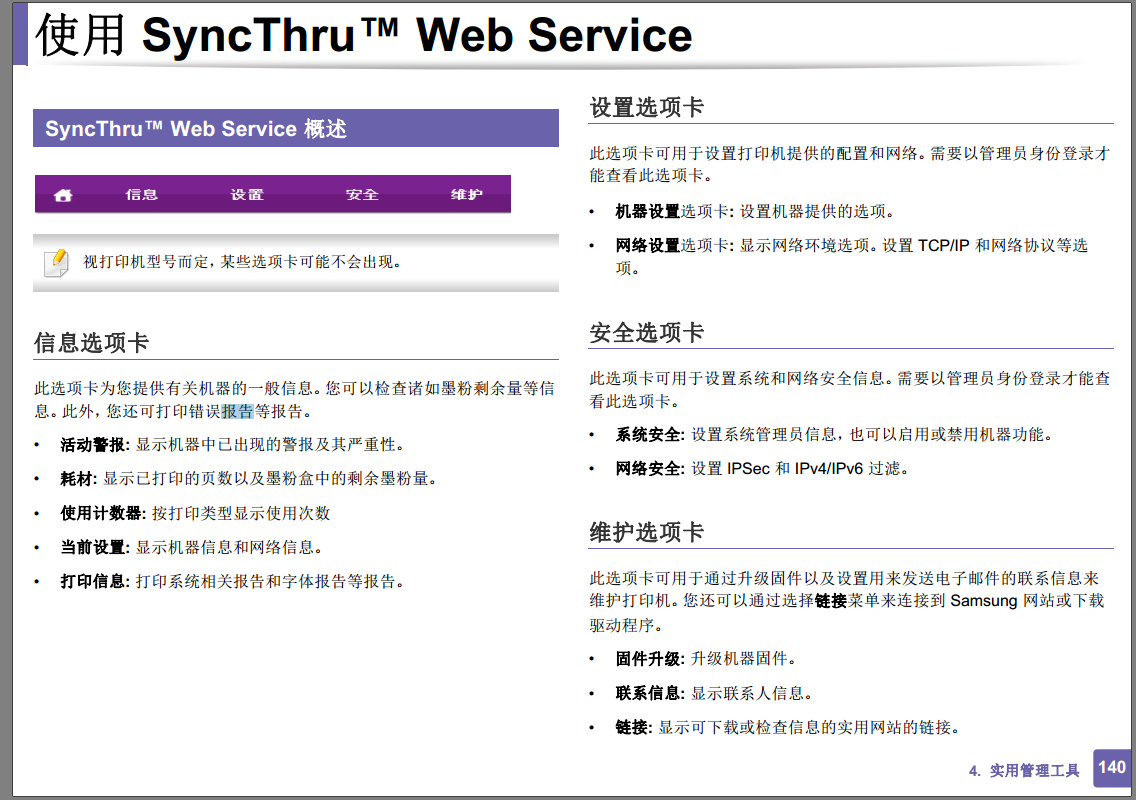Click the bold term "打印信息"
Viewport: 1136px width, 800px height.
[93, 581]
